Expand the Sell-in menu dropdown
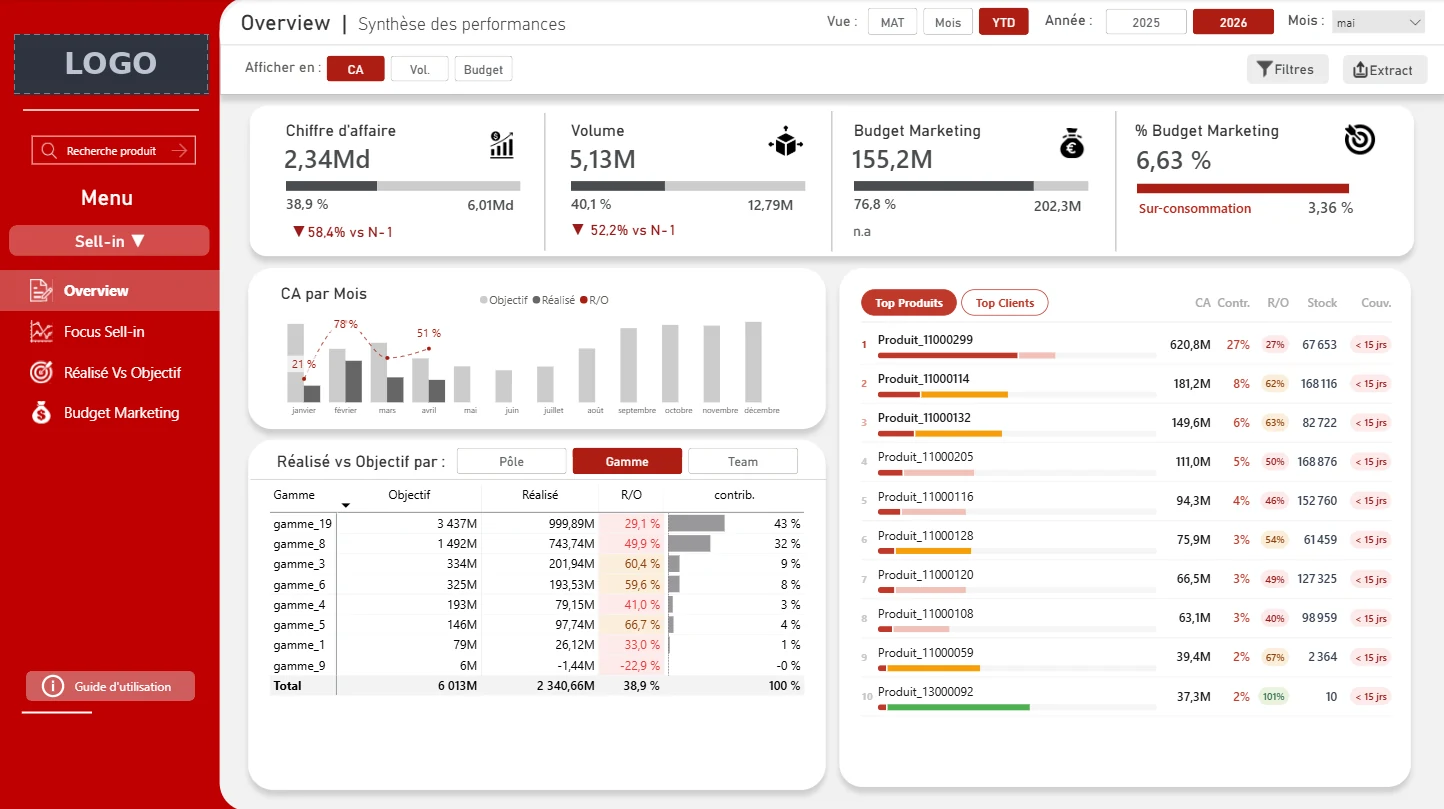Viewport: 1444px width, 809px height. 109,241
